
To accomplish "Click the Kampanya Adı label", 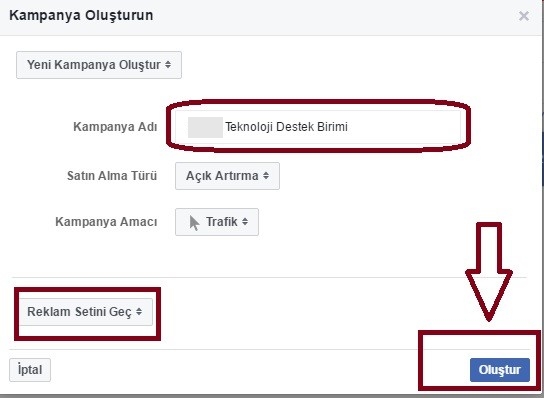I will (x=115, y=127).
